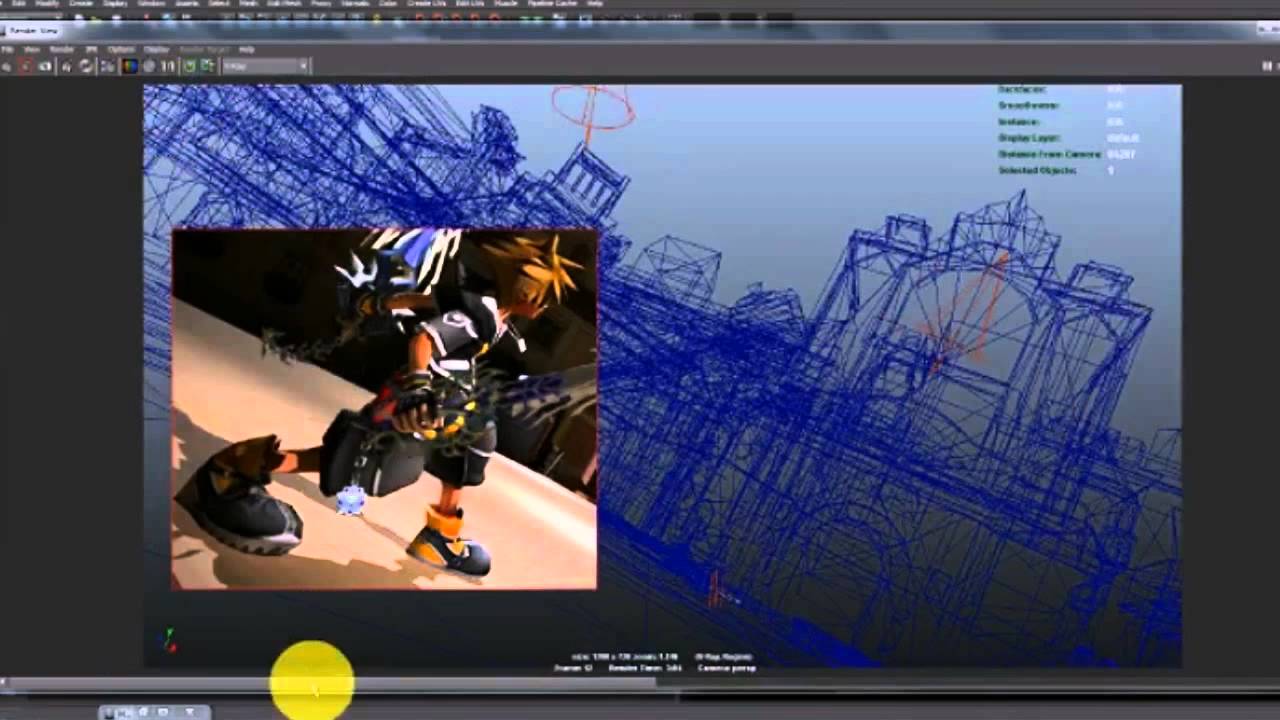Image resolution: width=1280 pixels, height=720 pixels.
Task: Click the Render View window title
Action: (x=34, y=30)
